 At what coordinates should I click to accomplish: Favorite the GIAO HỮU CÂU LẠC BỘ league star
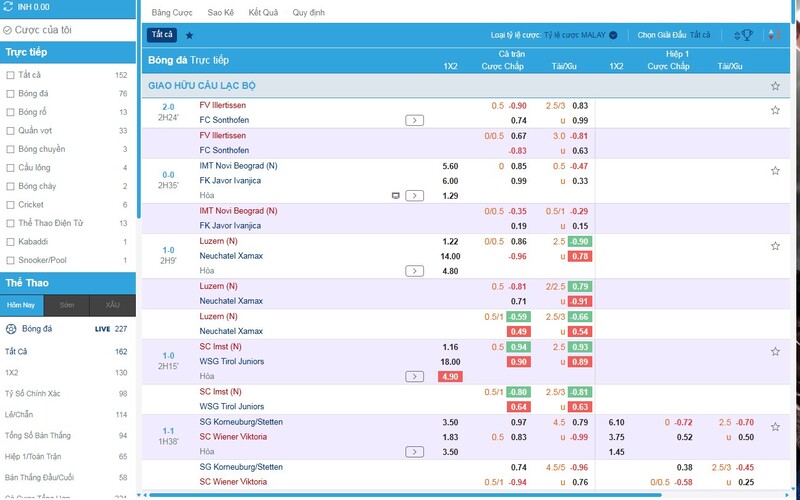(x=775, y=86)
